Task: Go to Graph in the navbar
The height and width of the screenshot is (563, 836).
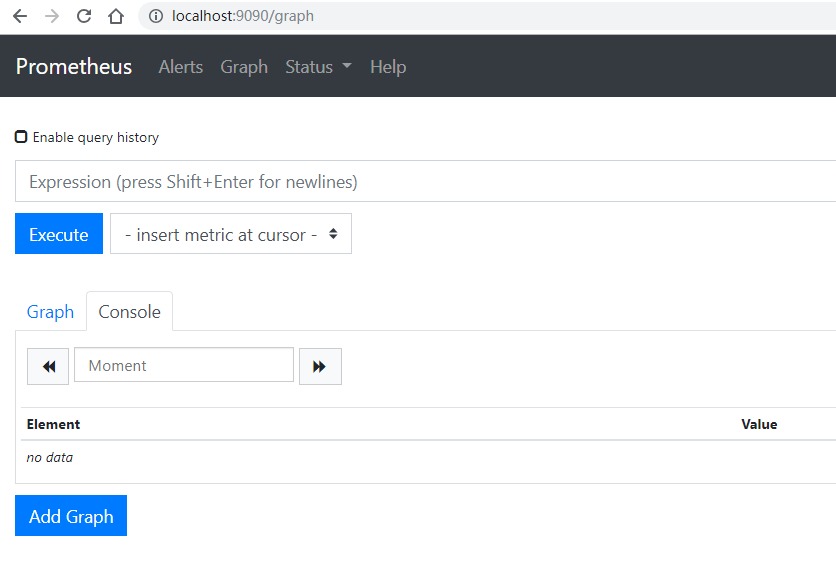Action: click(x=244, y=67)
